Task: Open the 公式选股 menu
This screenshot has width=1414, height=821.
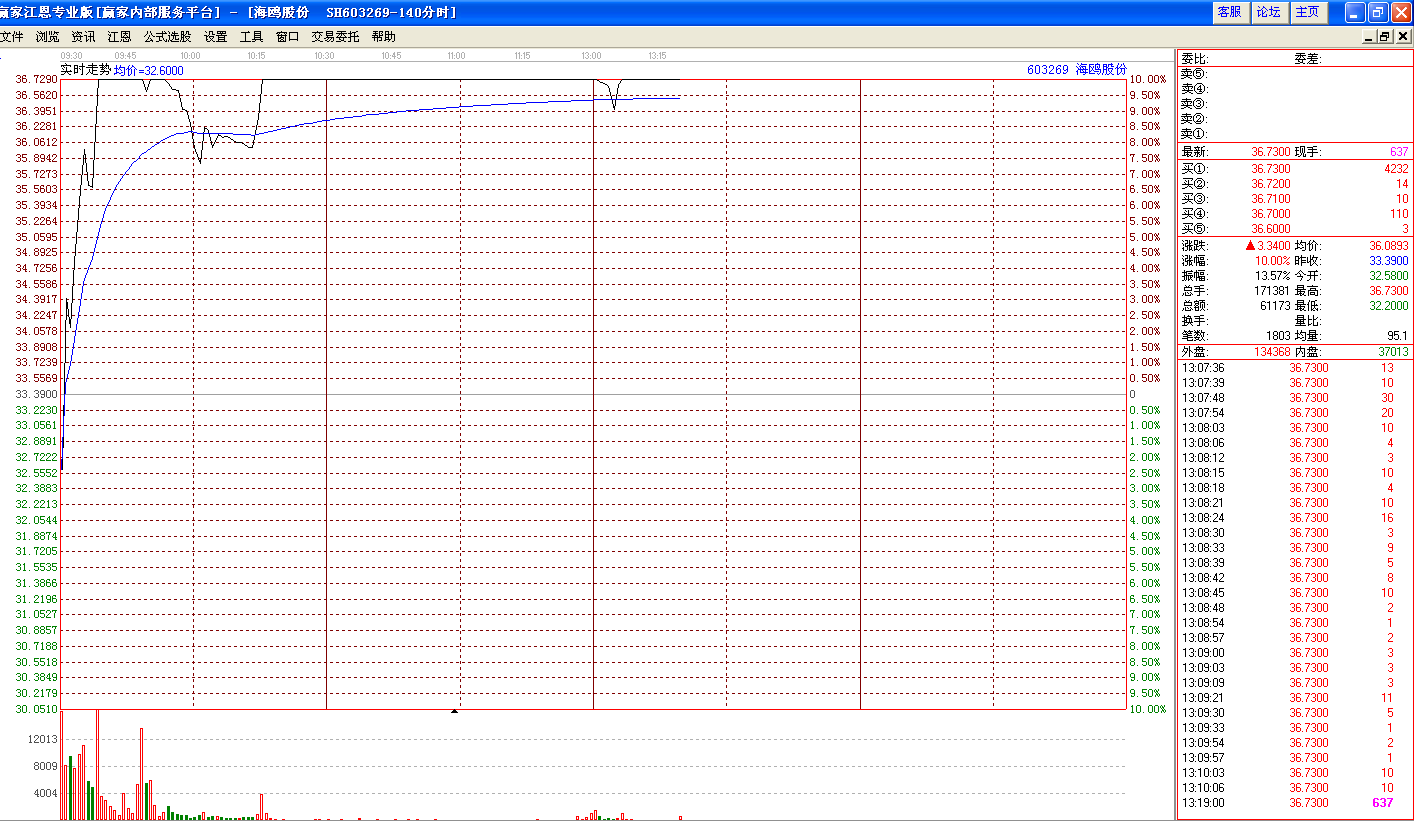Action: pos(167,37)
